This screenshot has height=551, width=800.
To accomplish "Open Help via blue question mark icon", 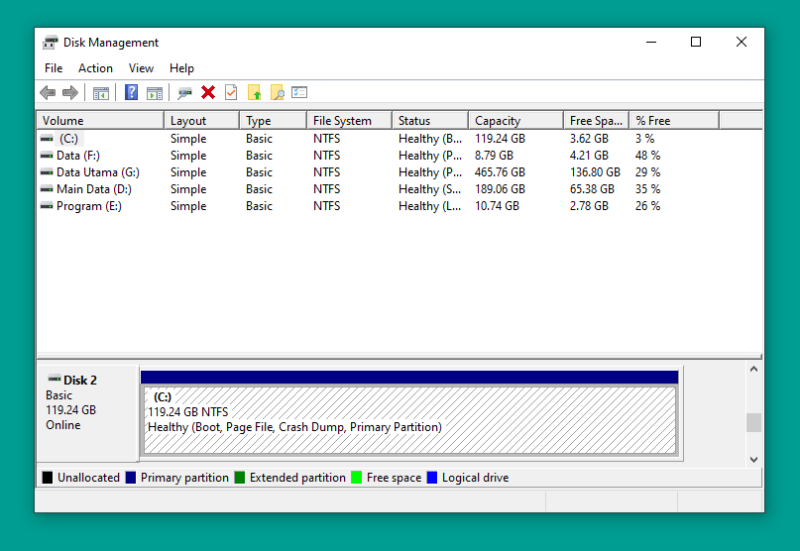I will (131, 92).
